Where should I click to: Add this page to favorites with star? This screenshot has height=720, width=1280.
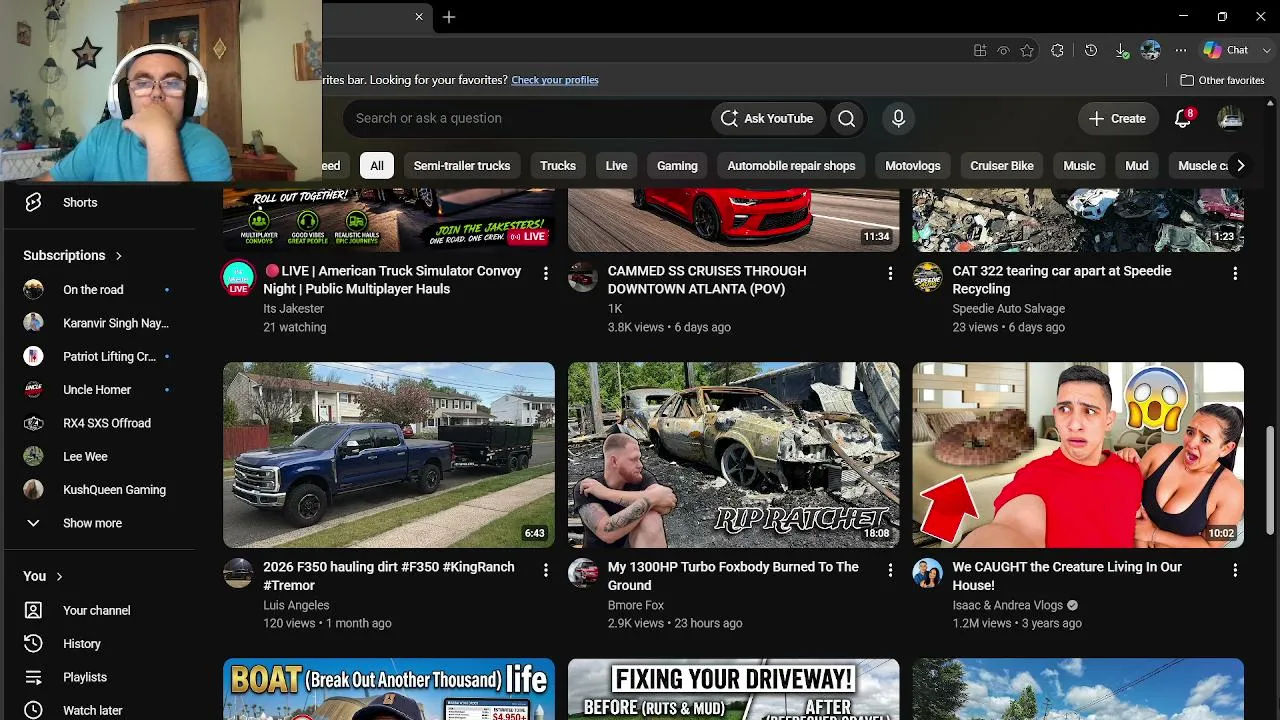(1027, 50)
